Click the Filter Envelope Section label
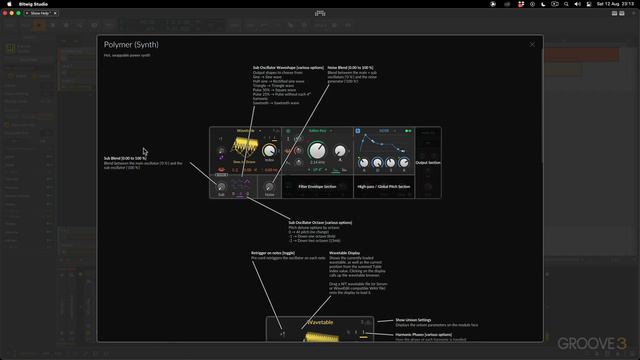Screen dimensions: 640x360 click(x=317, y=187)
